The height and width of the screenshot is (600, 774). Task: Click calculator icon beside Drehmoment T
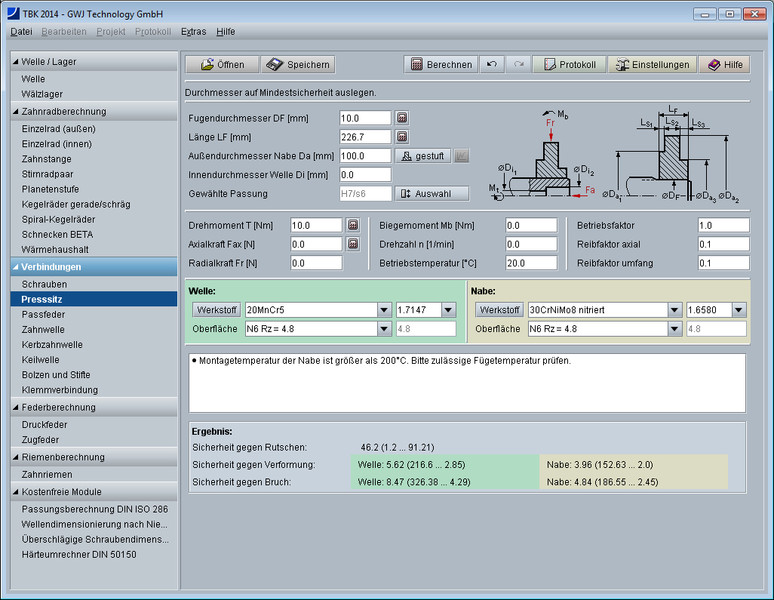point(353,225)
